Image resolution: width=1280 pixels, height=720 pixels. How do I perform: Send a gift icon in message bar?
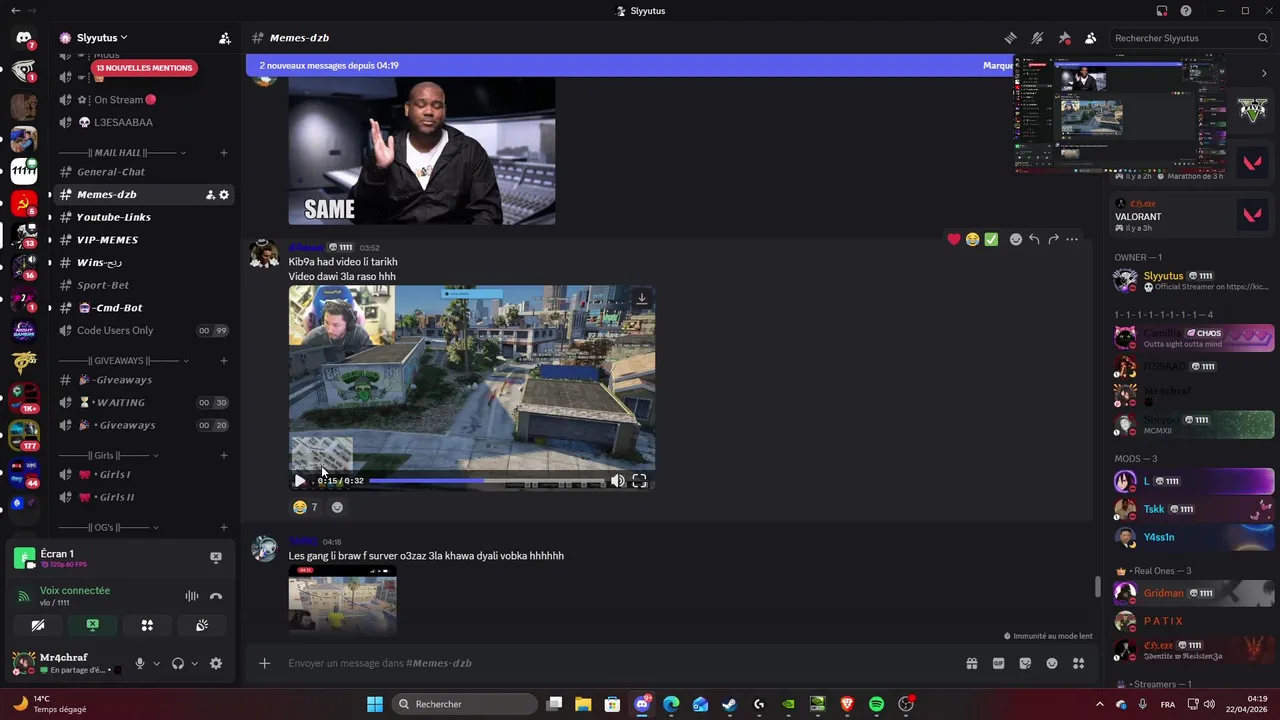pos(971,663)
